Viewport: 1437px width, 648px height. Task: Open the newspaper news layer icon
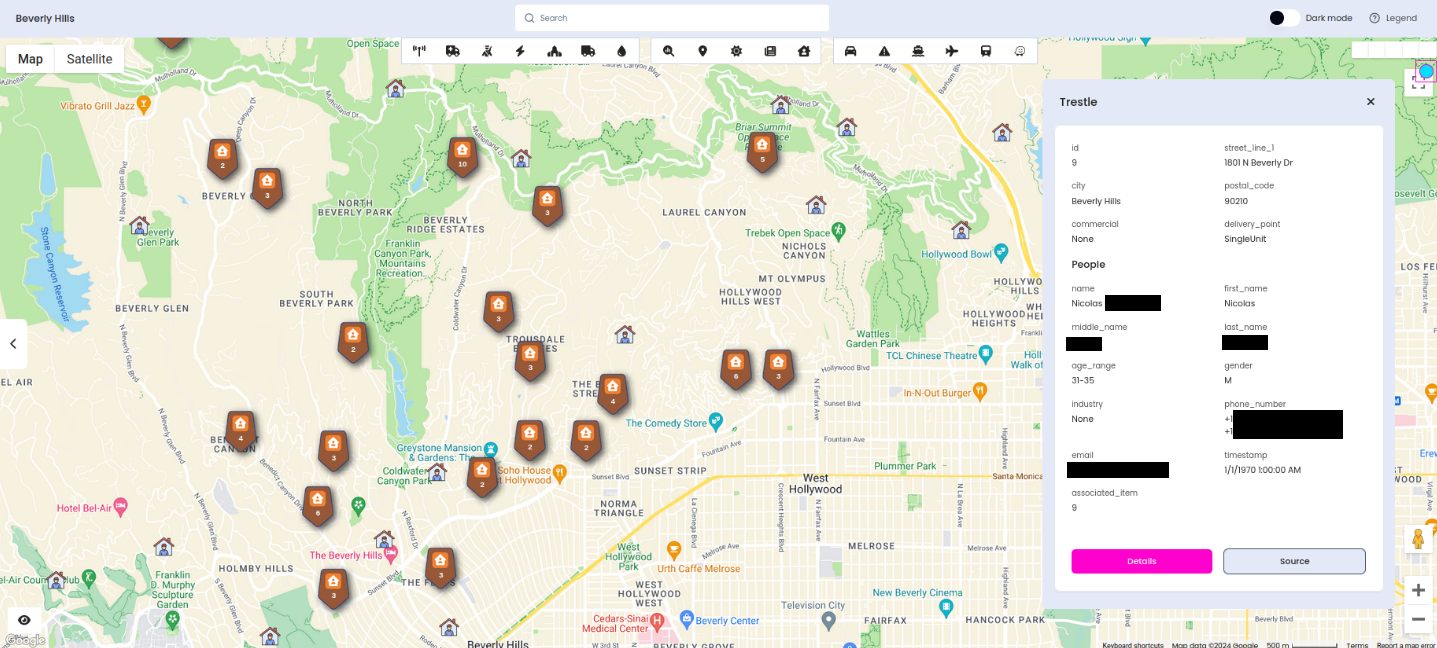[770, 51]
